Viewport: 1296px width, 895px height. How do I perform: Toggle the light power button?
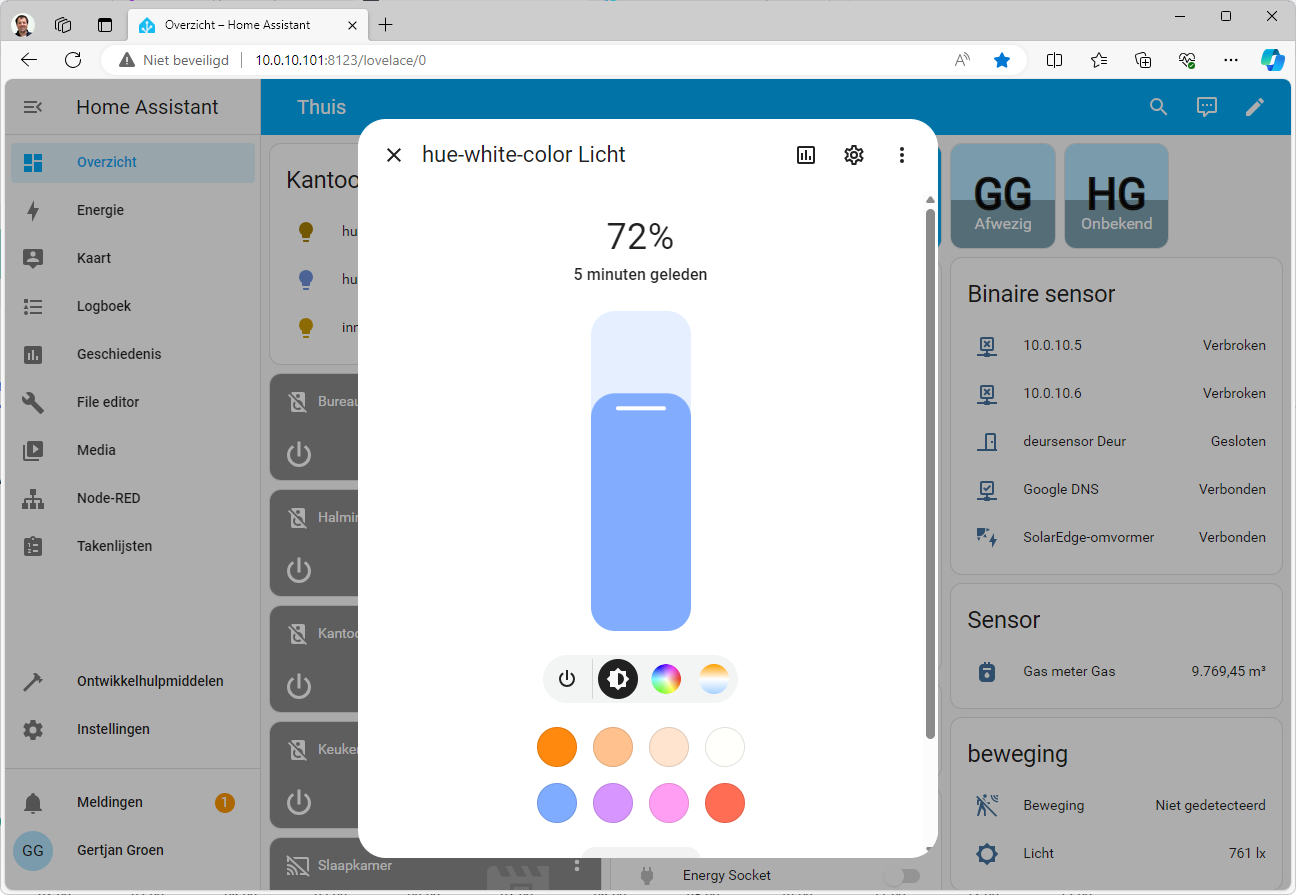click(567, 679)
